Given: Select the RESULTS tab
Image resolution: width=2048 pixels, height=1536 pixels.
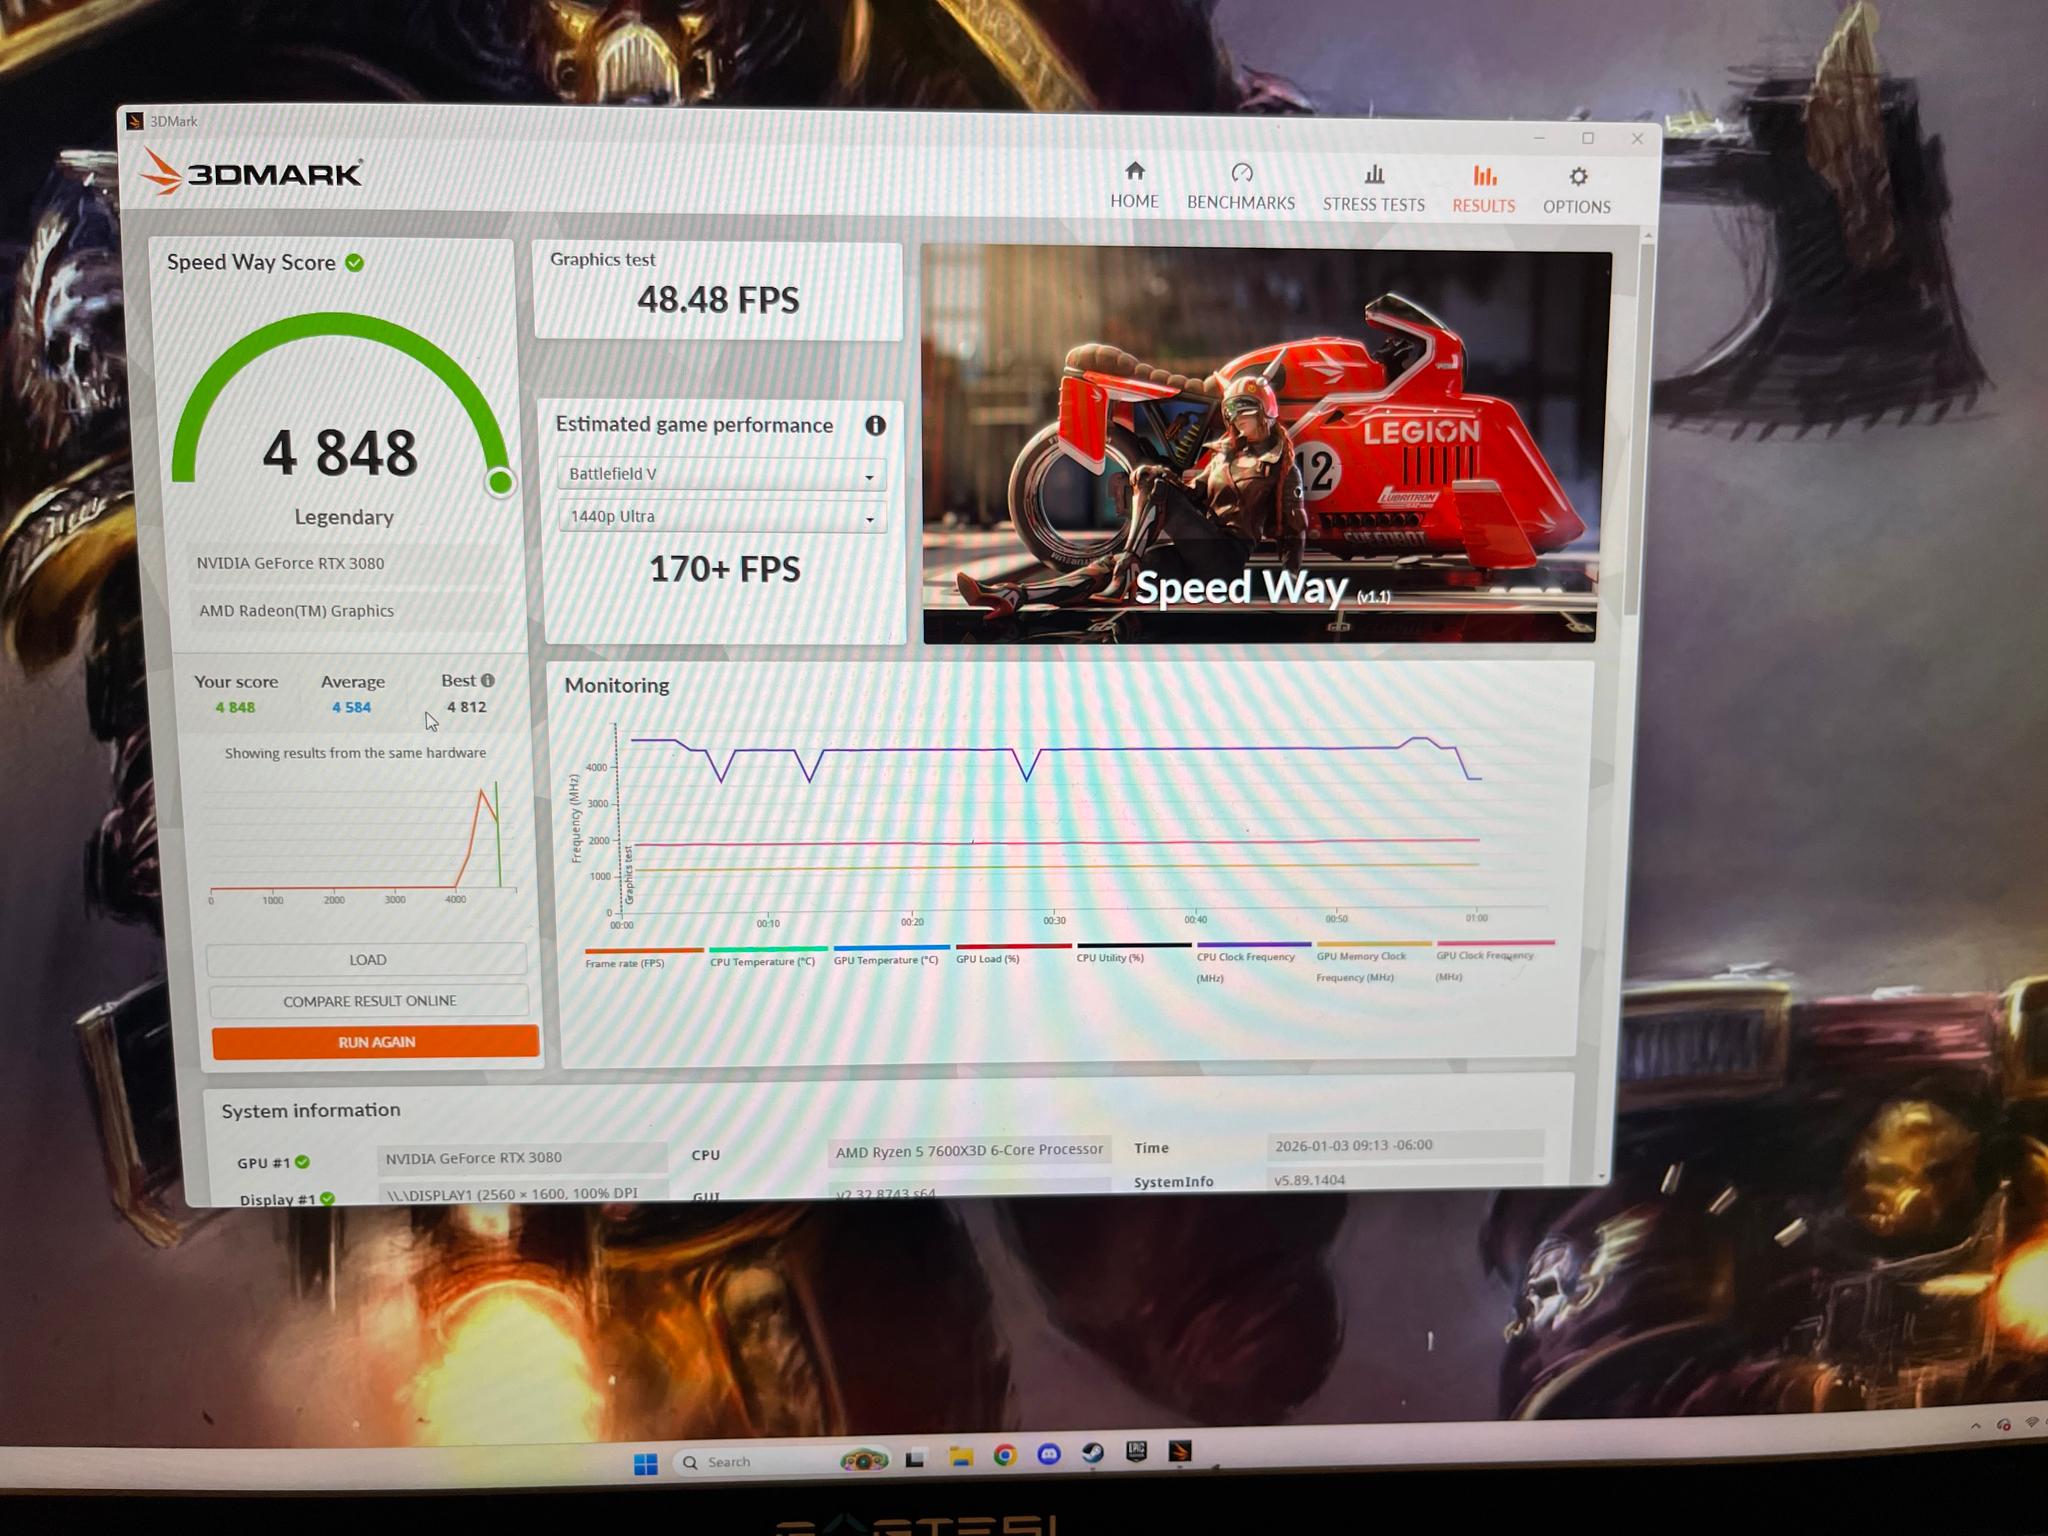Looking at the screenshot, I should tap(1484, 190).
